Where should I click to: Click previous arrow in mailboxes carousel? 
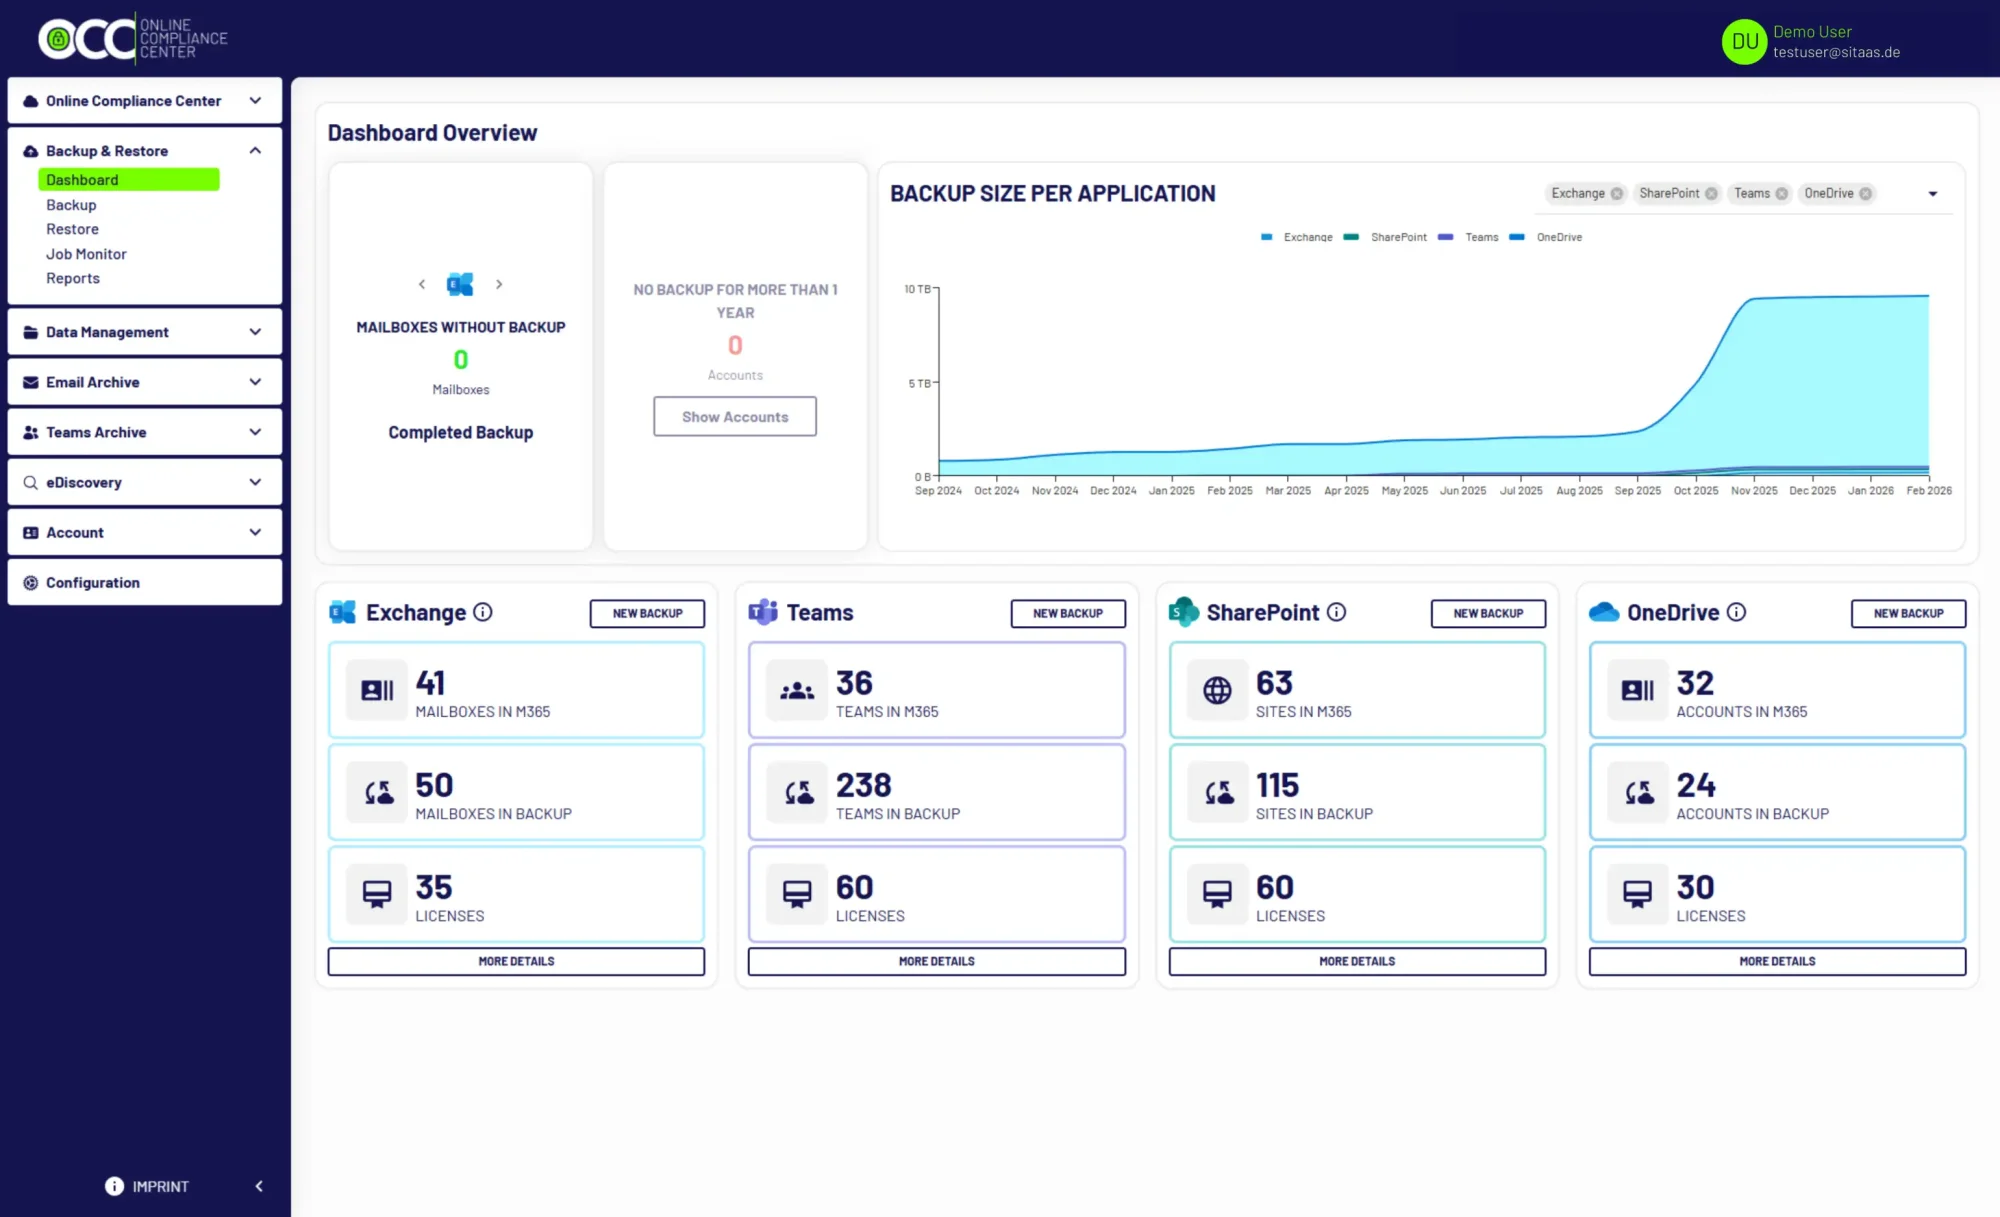pos(422,285)
